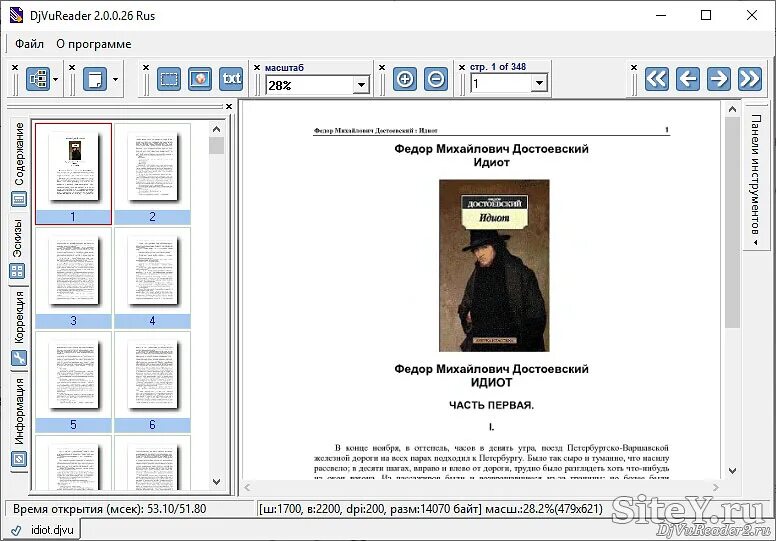Screen dimensions: 776x541
Task: Close the zoom buttons toolbar group
Action: coord(382,67)
